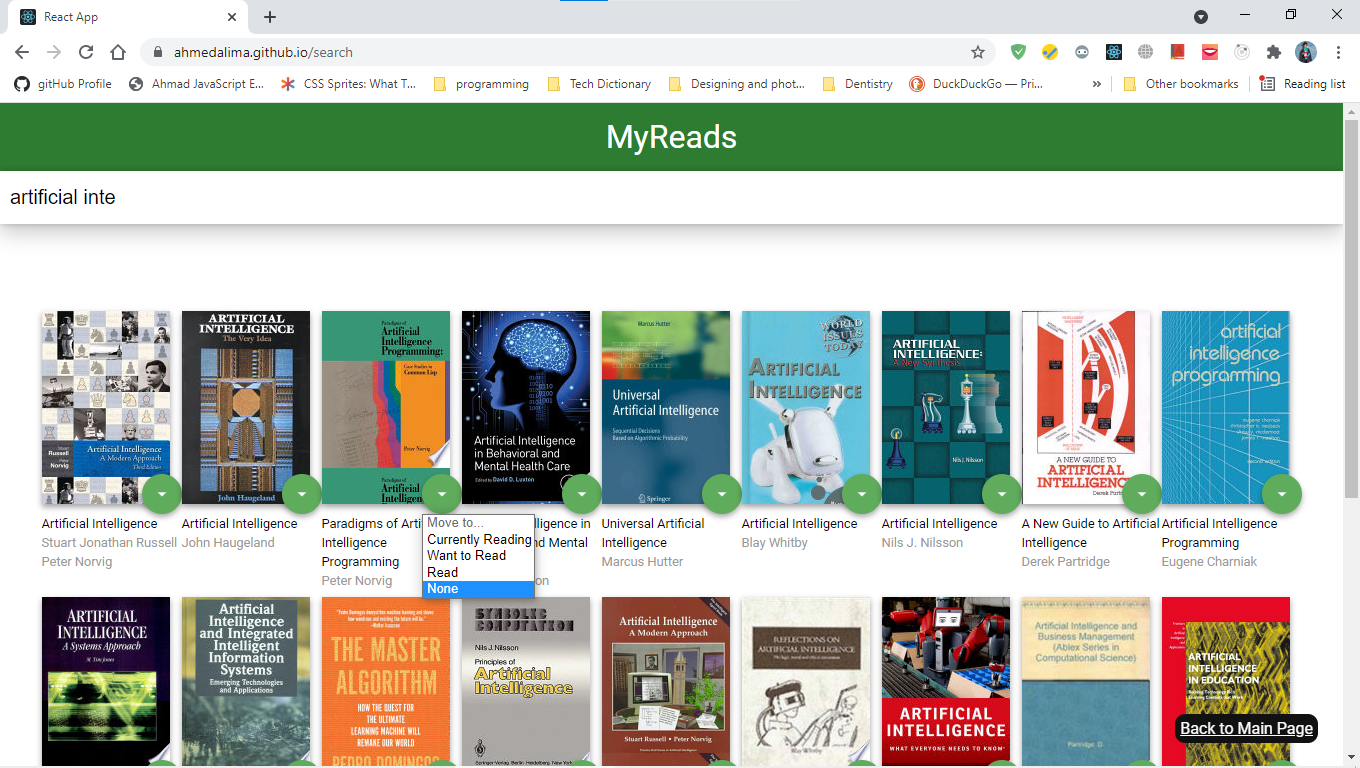Go forward with the browser forward arrow
The width and height of the screenshot is (1360, 768).
click(54, 52)
